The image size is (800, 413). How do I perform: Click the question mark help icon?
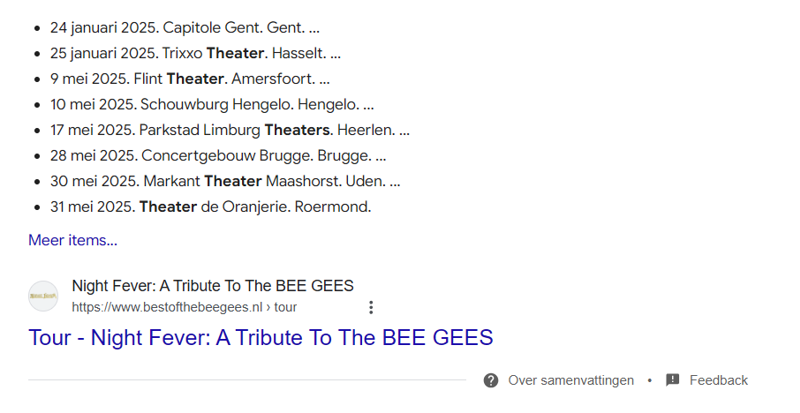[x=491, y=380]
